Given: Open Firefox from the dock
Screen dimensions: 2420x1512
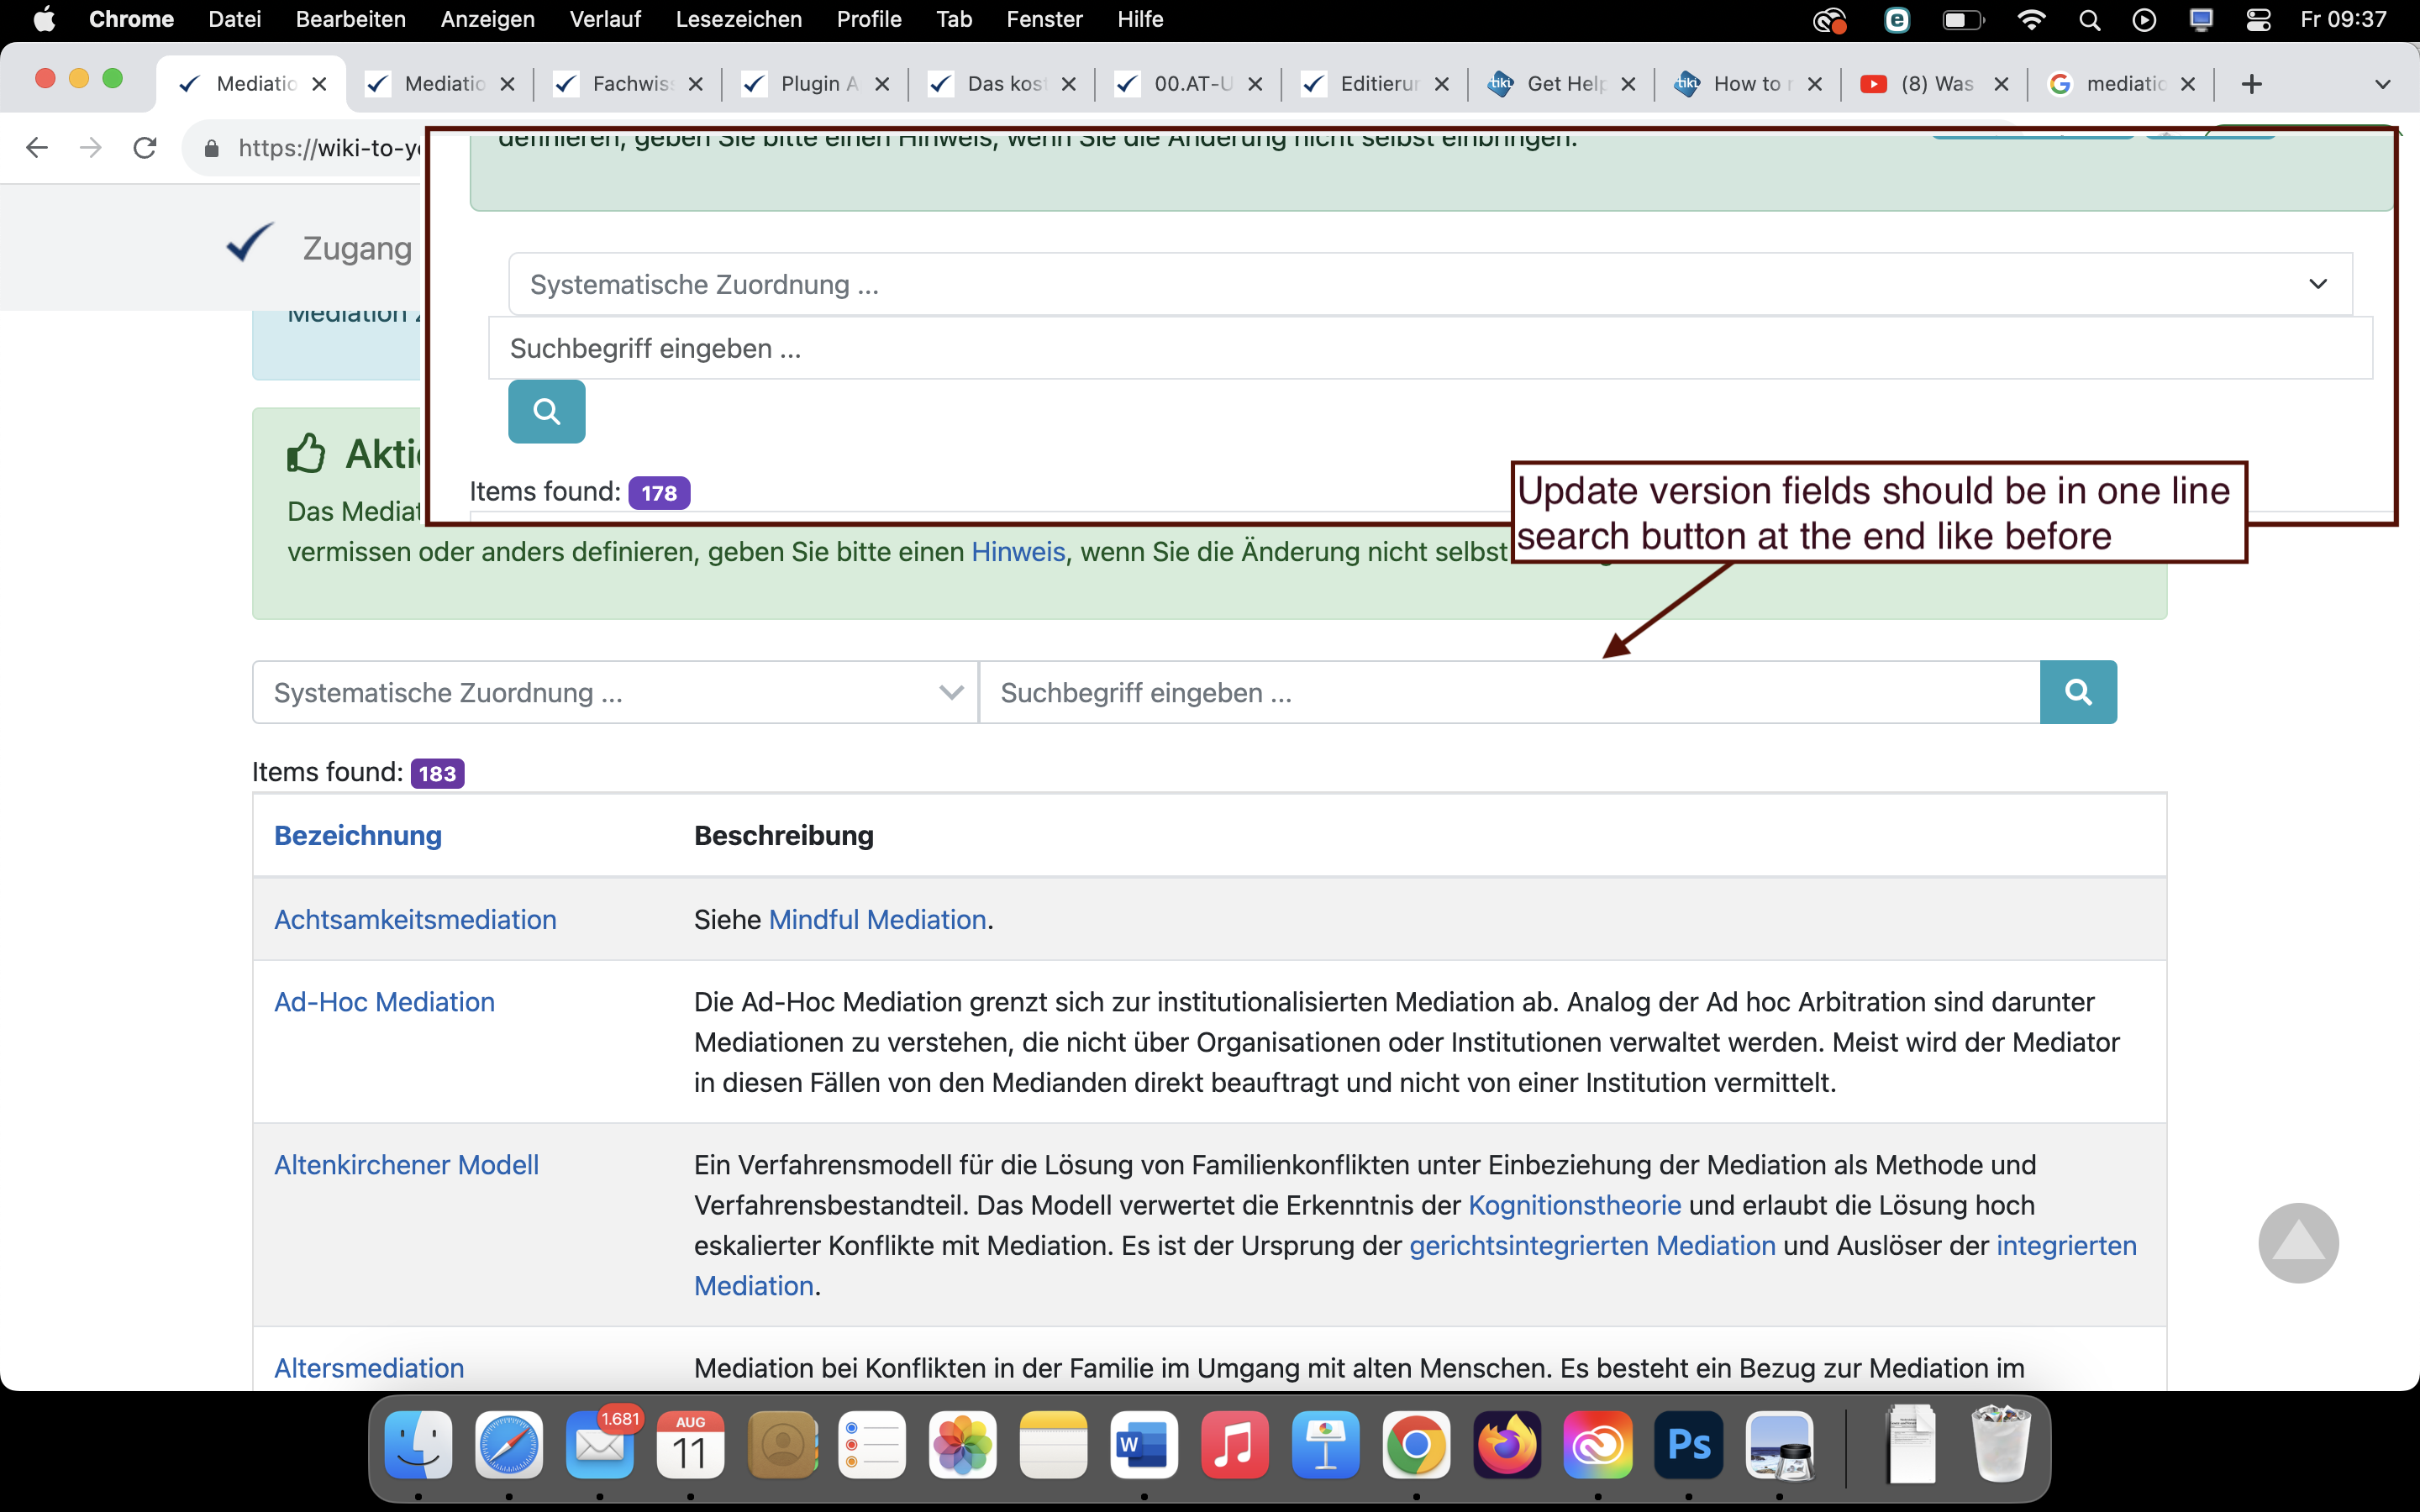Looking at the screenshot, I should point(1506,1445).
